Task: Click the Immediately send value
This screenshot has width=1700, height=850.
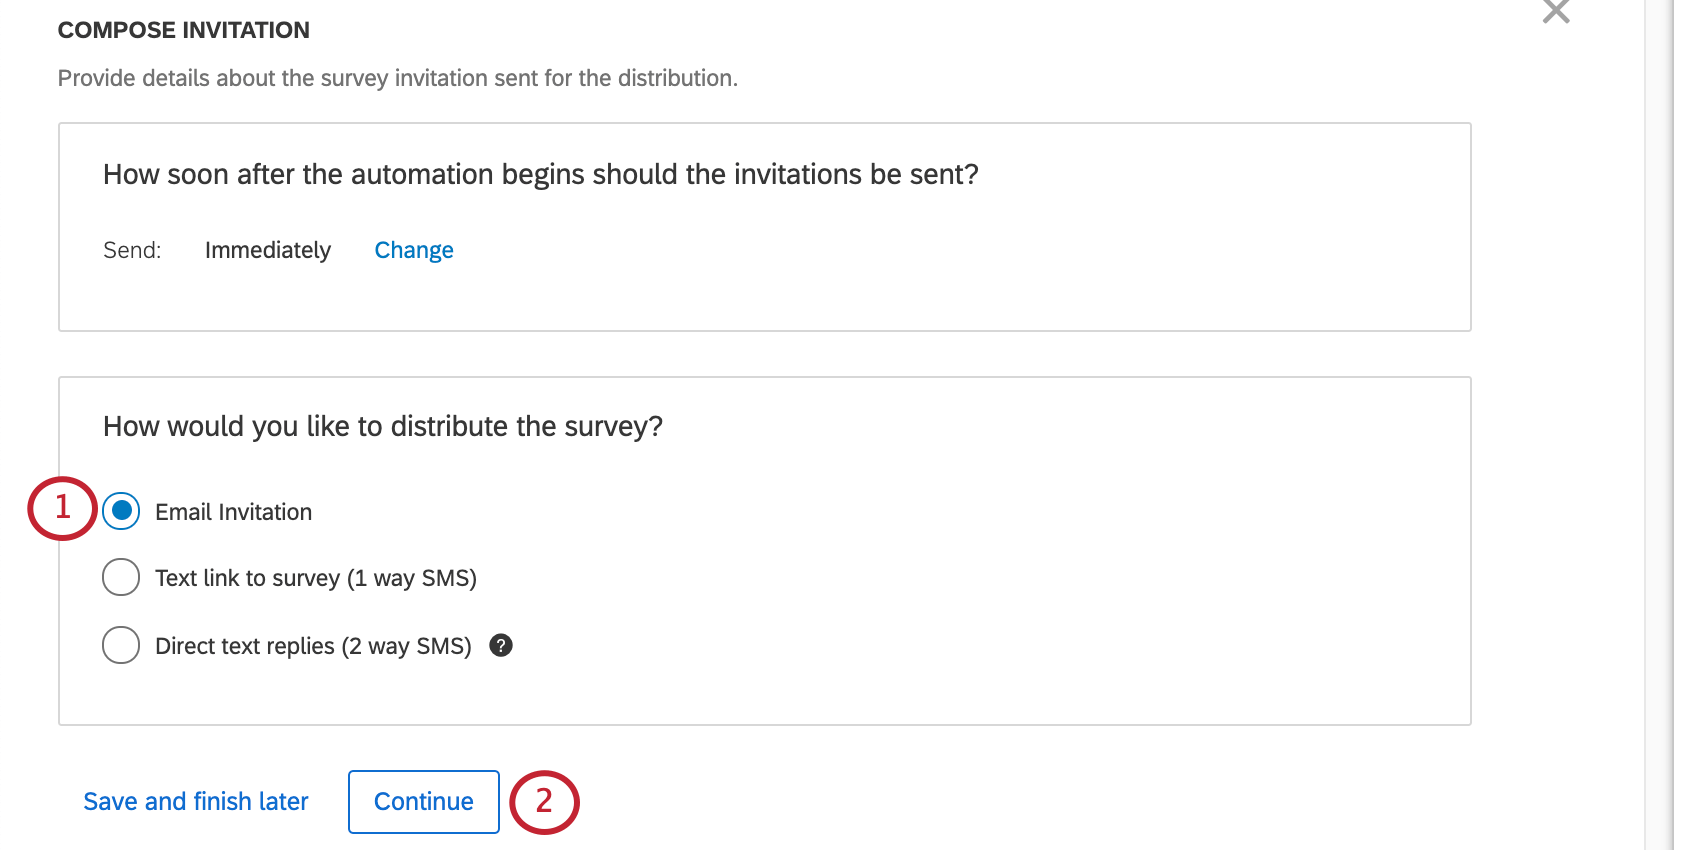Action: pos(267,250)
